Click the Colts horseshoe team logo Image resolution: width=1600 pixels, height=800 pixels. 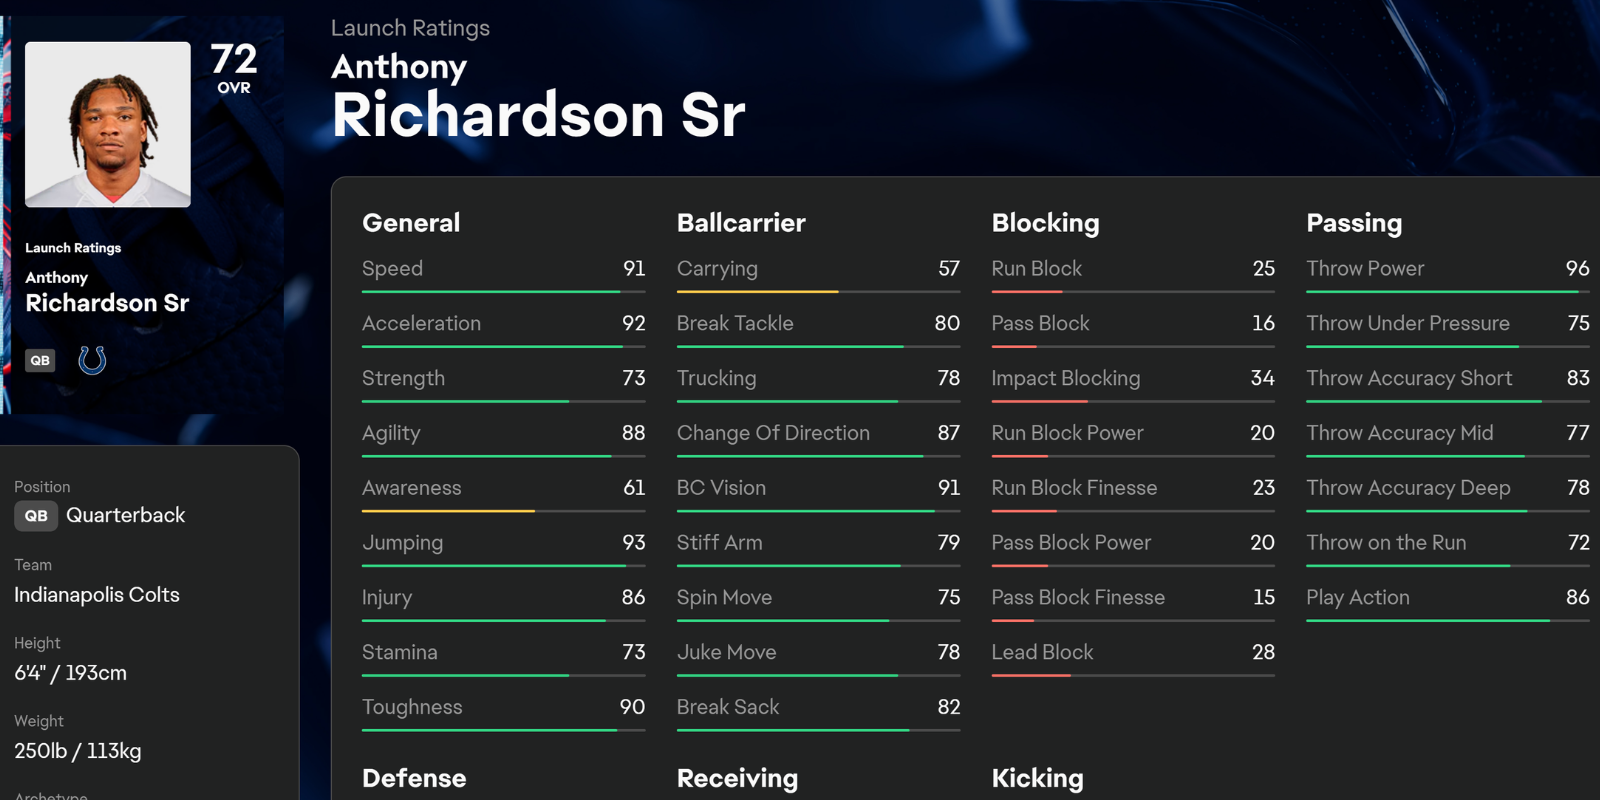(92, 360)
